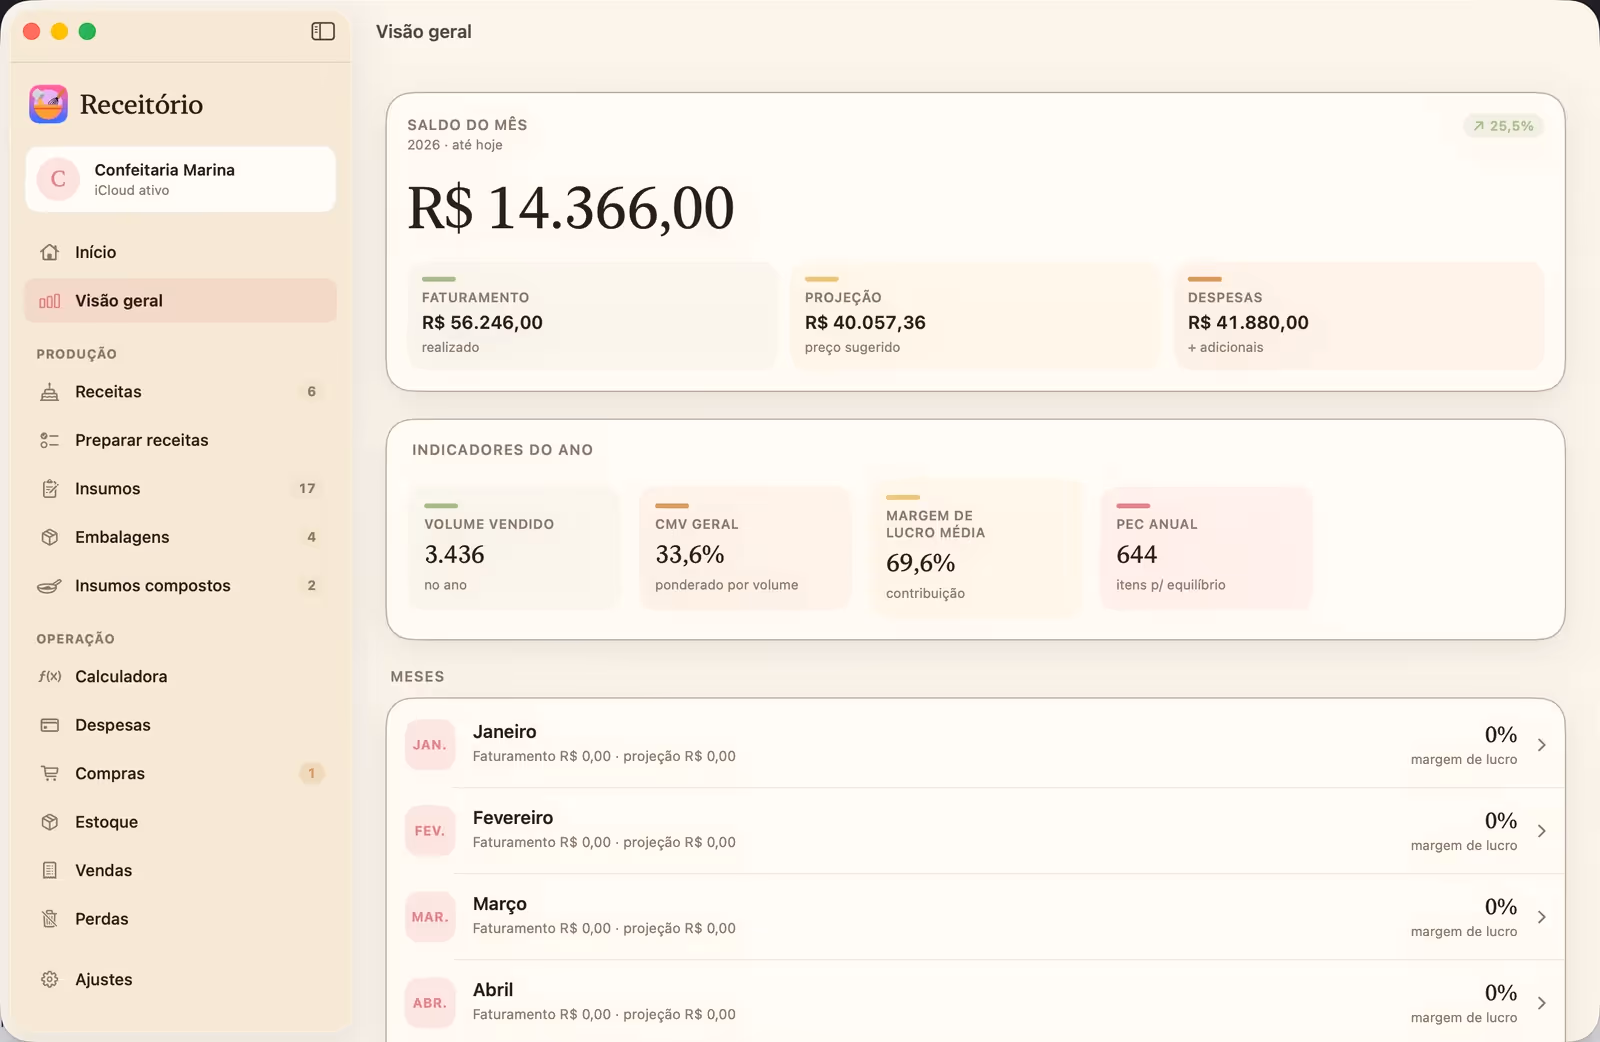Click the OPERAÇÃO sidebar section header
This screenshot has width=1600, height=1042.
click(x=76, y=639)
